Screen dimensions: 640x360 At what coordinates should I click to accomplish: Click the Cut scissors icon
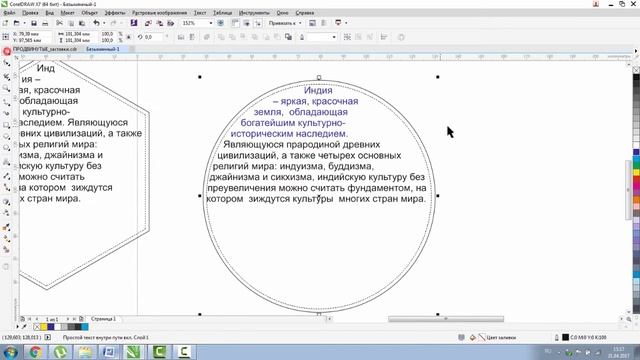coord(60,23)
